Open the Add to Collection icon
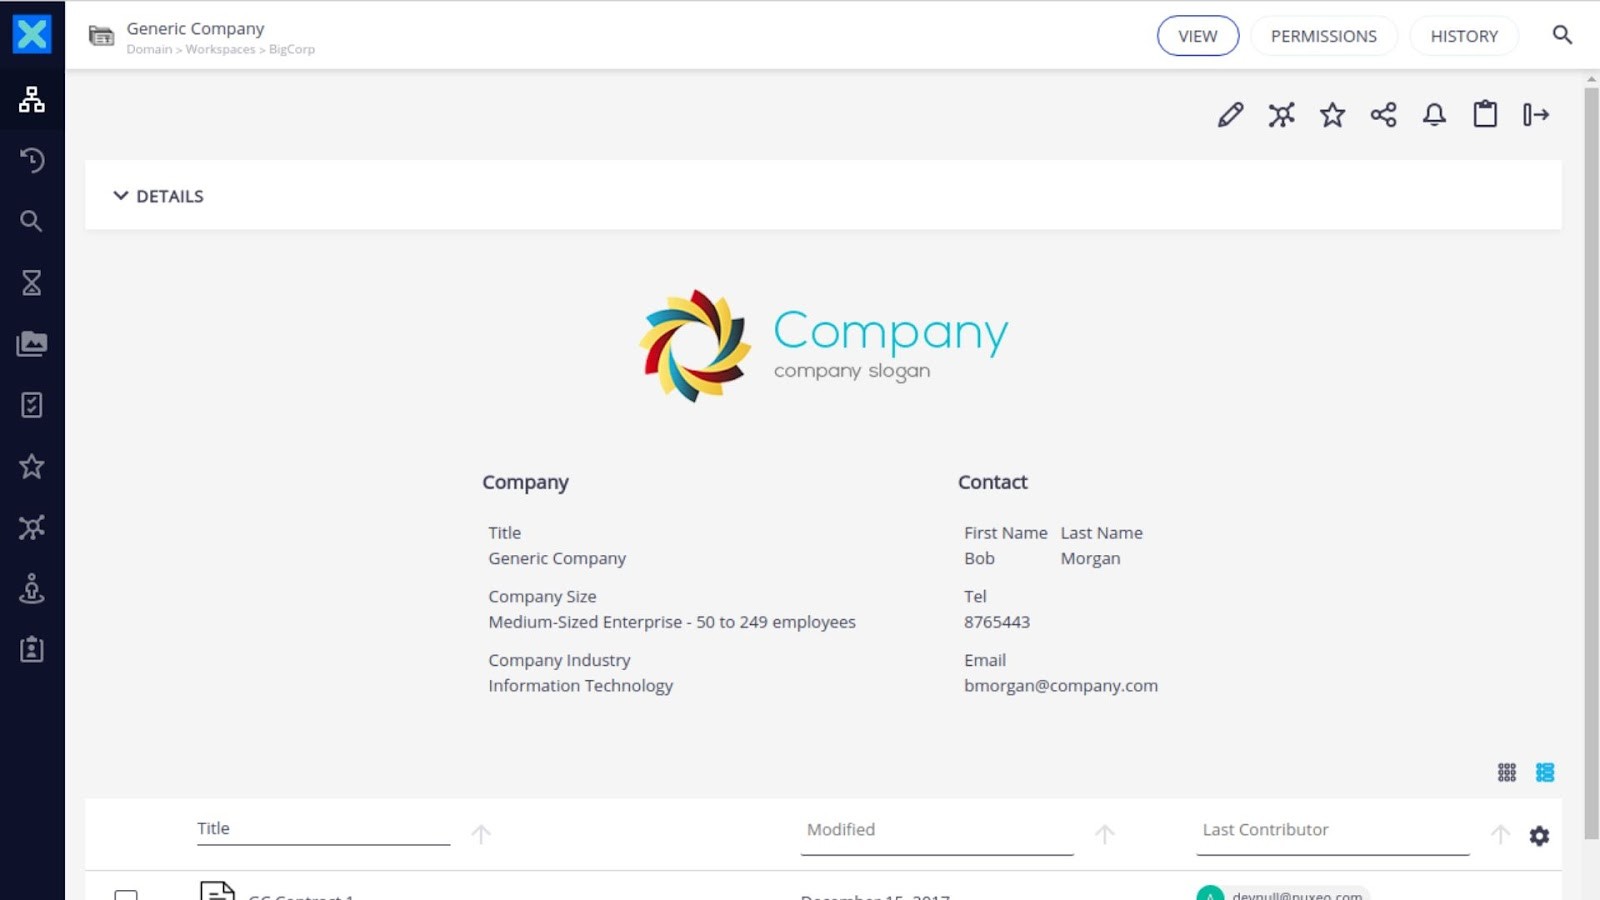This screenshot has height=900, width=1600. pos(1281,114)
